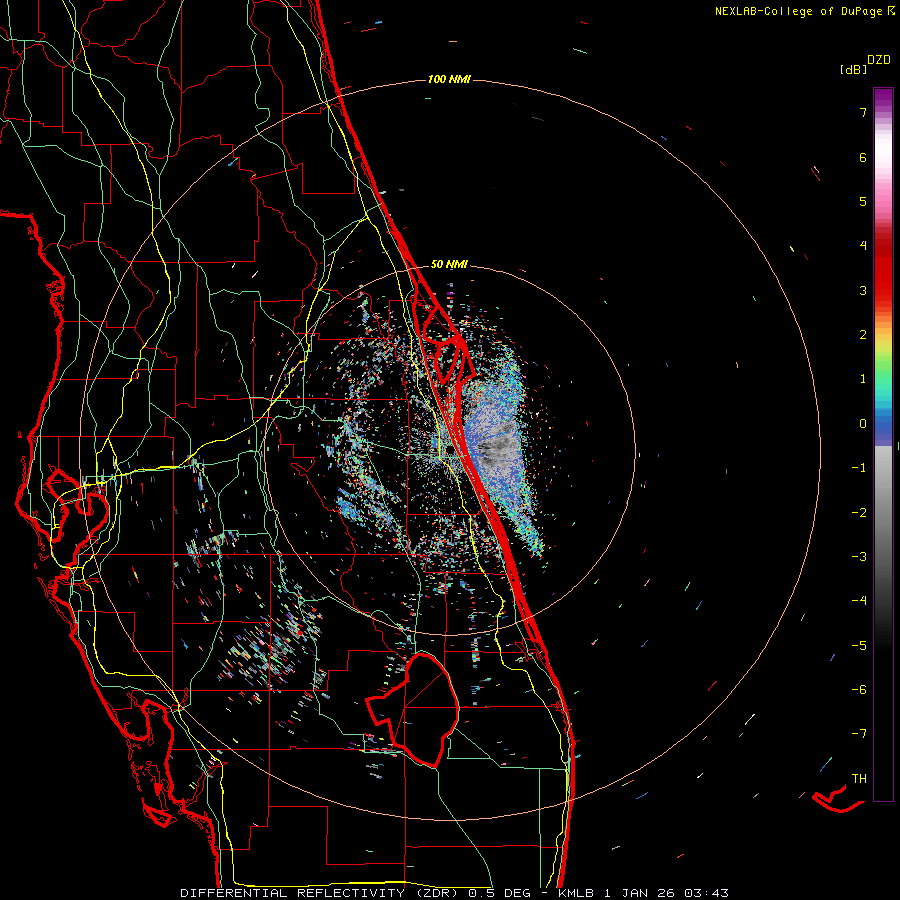
Task: Click DIFFERENTIAL REFLECTIVITY in the bottom caption
Action: coord(292,893)
